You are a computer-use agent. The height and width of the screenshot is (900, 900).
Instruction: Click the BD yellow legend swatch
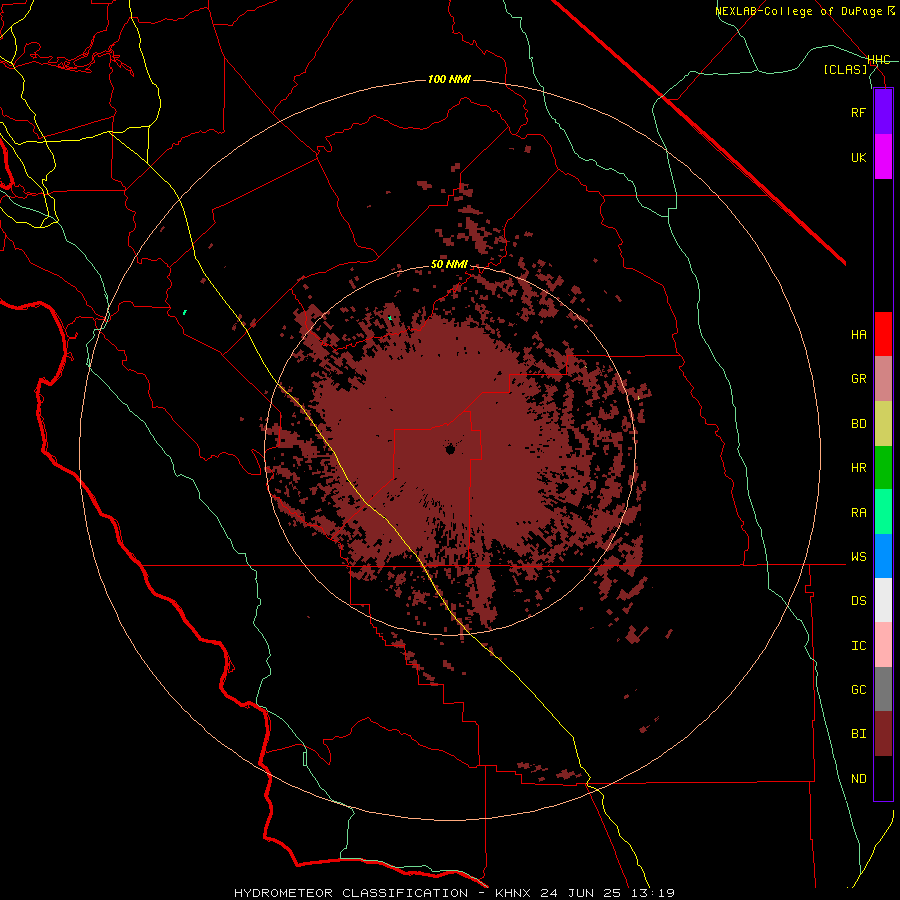(883, 424)
